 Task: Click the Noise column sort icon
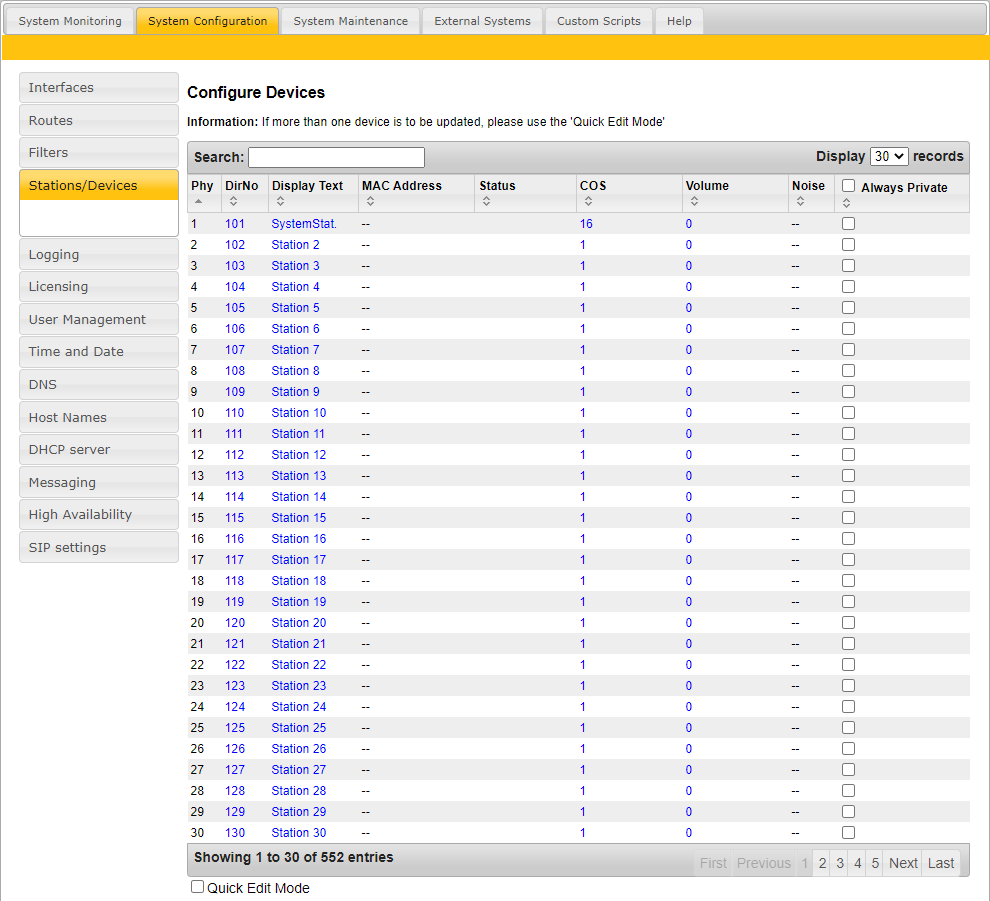(800, 201)
